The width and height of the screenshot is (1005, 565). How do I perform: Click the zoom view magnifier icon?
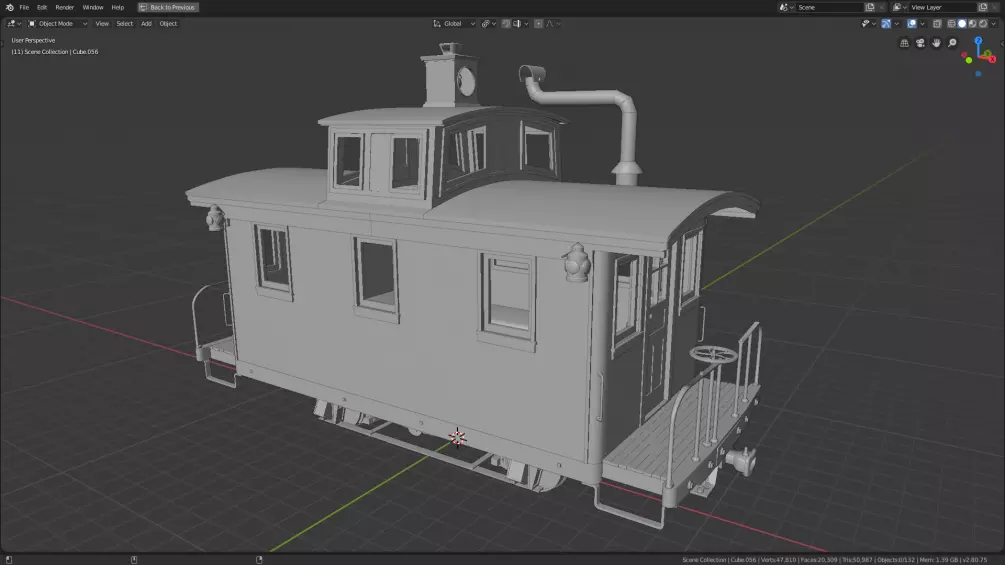click(x=952, y=43)
